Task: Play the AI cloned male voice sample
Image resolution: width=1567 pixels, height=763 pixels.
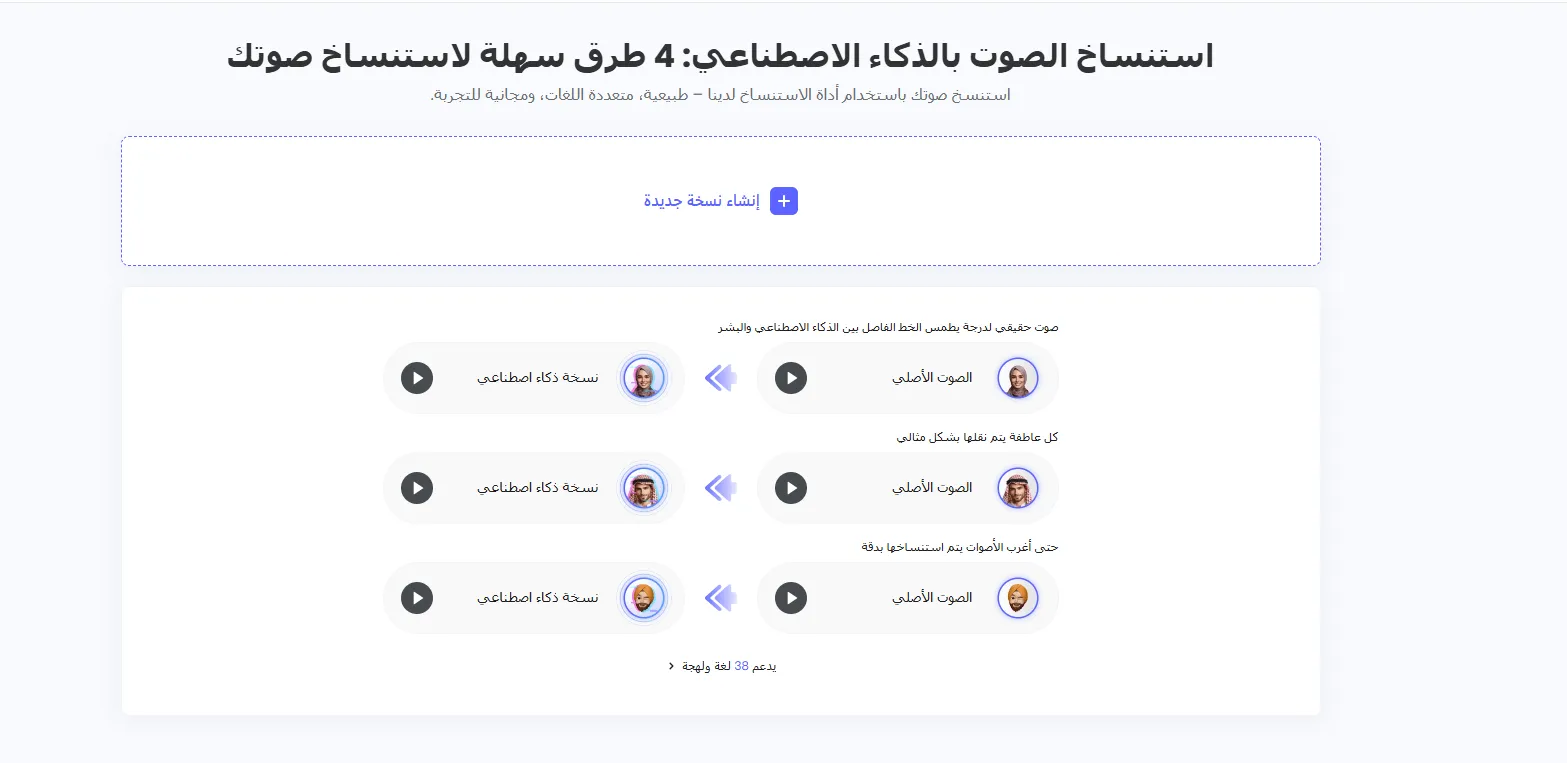Action: 417,488
